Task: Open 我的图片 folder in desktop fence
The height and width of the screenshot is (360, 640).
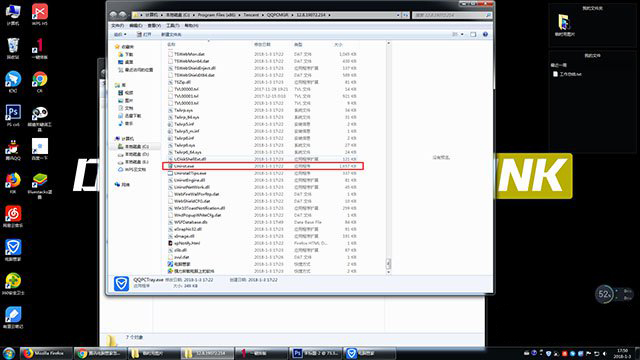Action: point(564,24)
